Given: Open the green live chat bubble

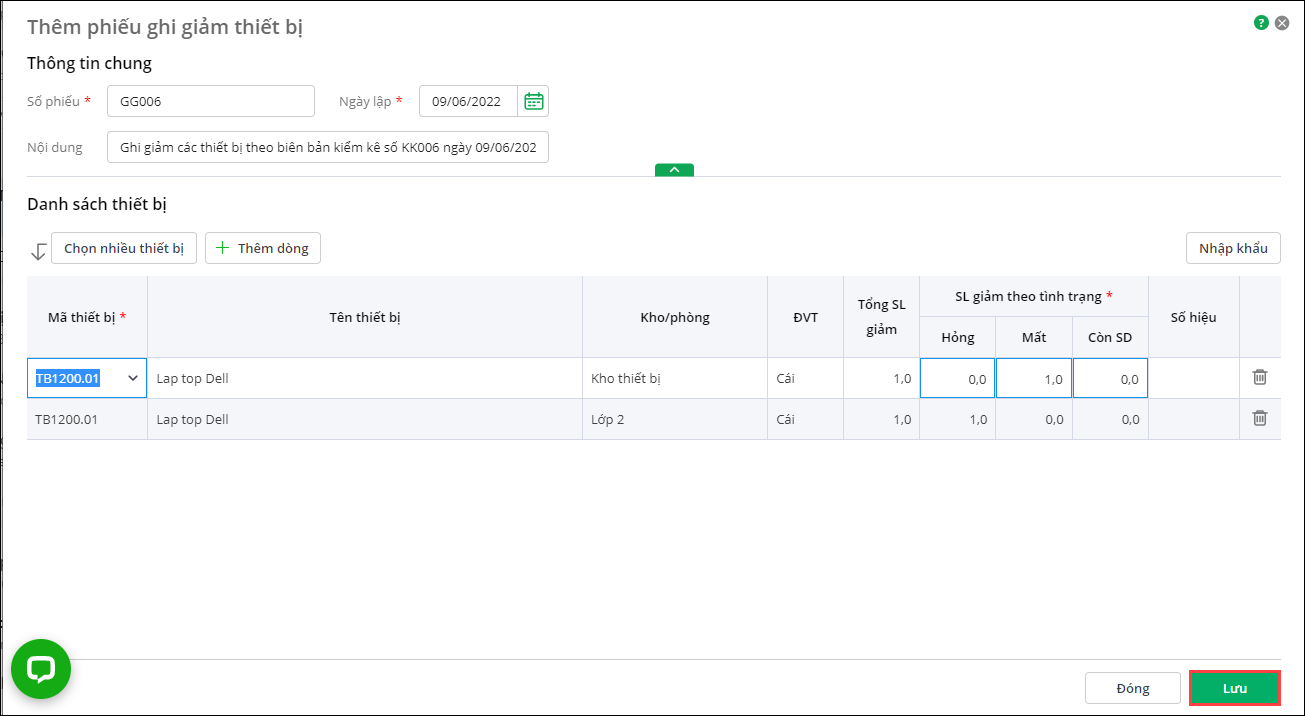Looking at the screenshot, I should click(41, 669).
